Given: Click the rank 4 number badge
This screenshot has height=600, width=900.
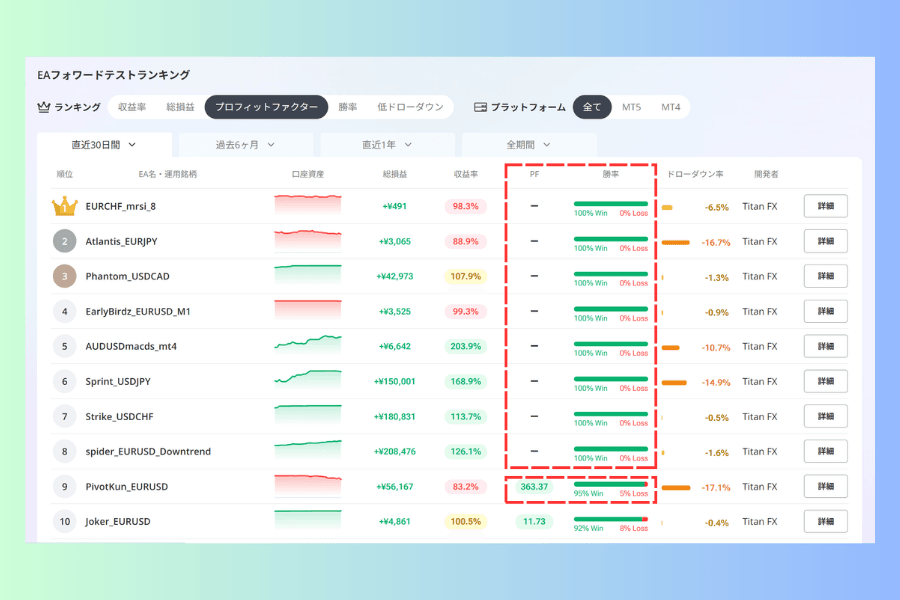Looking at the screenshot, I should (x=65, y=311).
